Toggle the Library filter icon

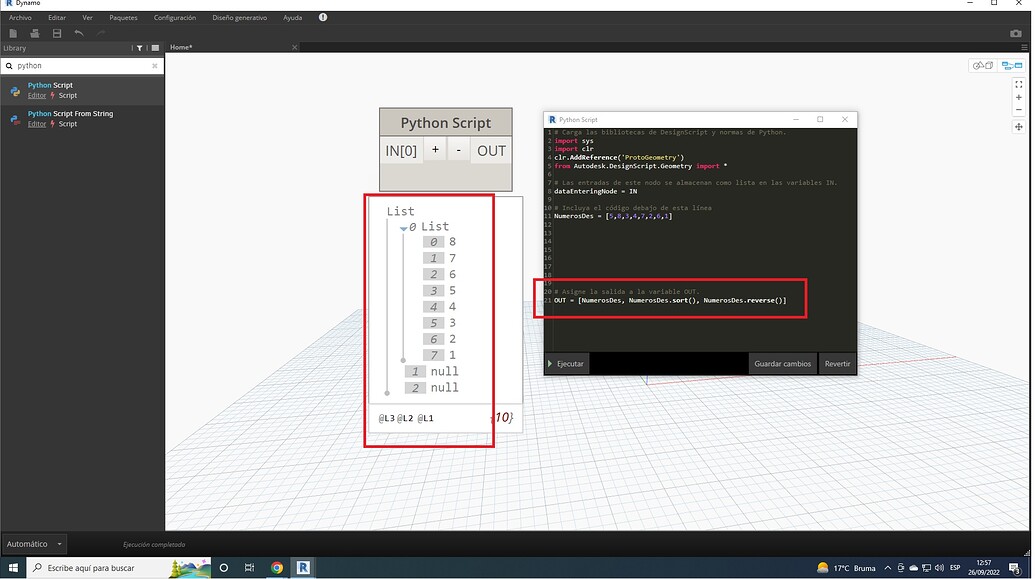click(x=140, y=47)
